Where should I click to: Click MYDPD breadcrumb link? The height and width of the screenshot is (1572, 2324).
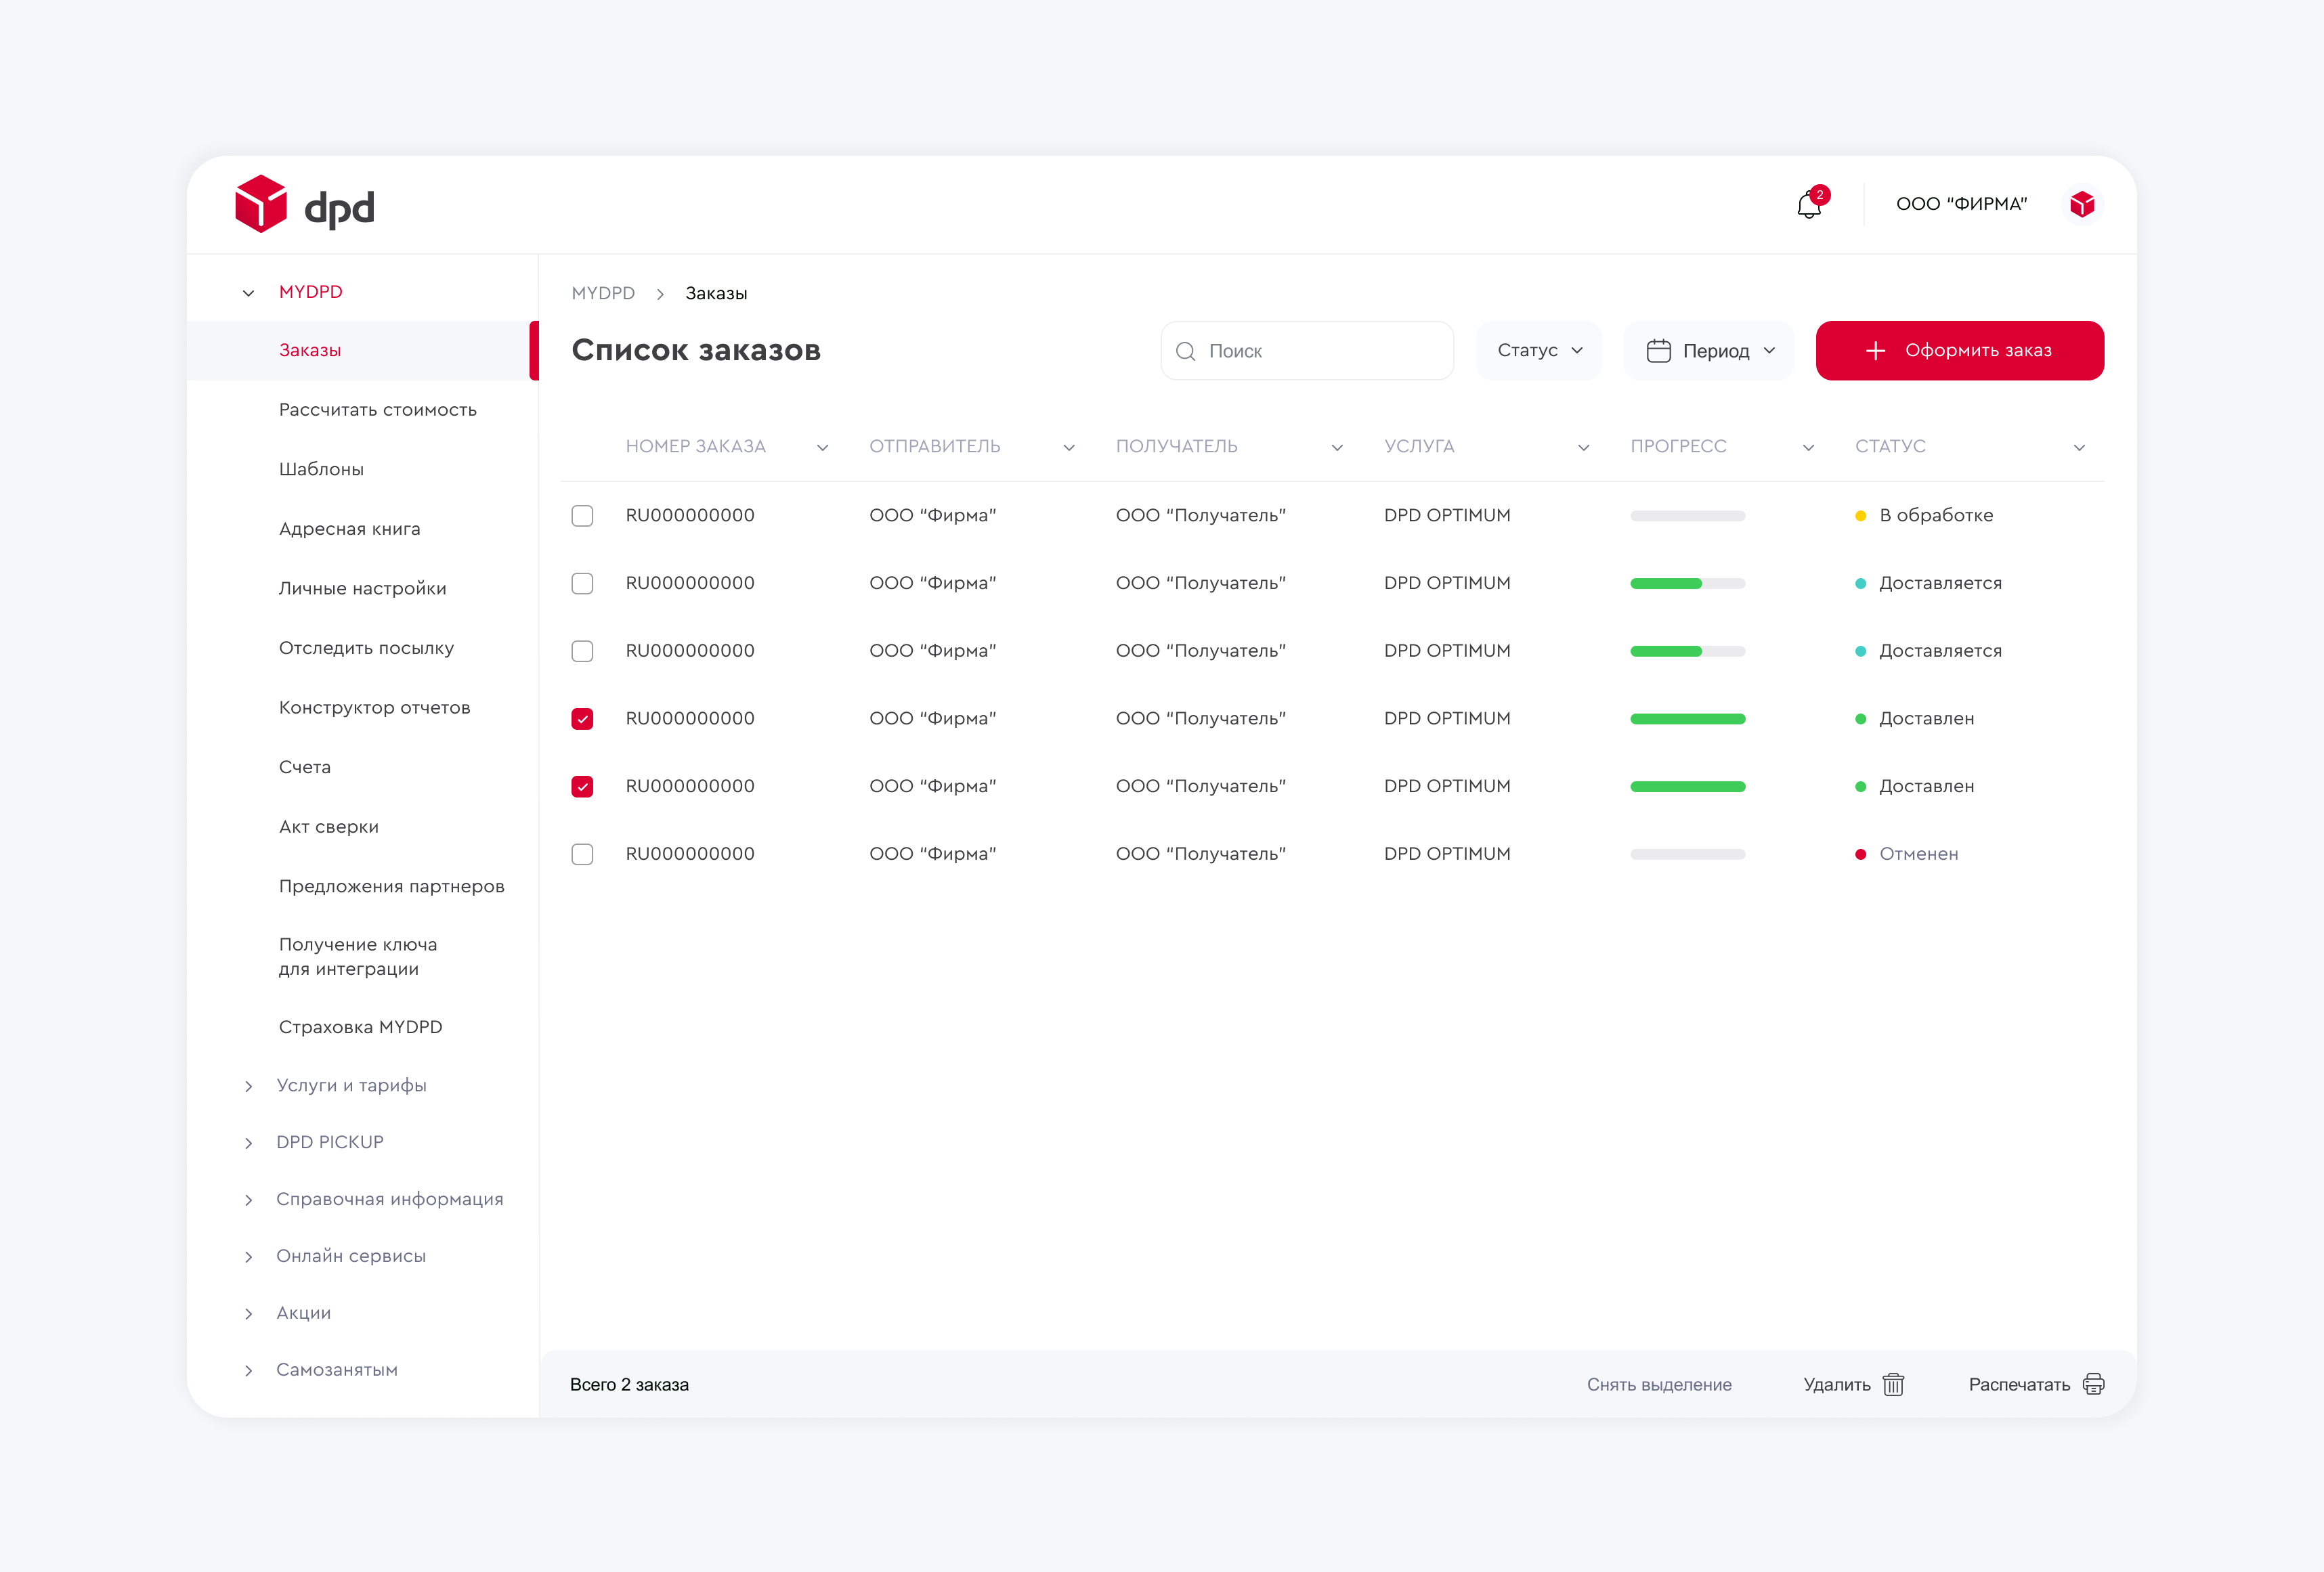603,293
